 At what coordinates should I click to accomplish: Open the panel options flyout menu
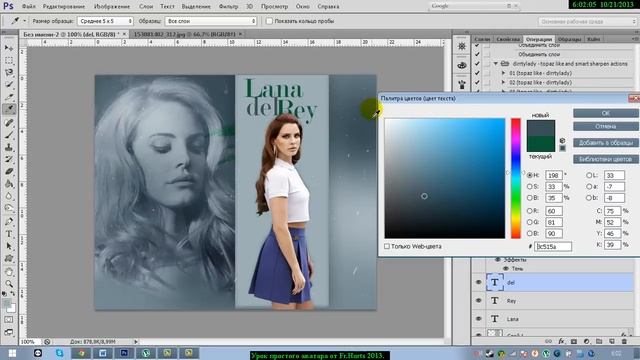(635, 39)
